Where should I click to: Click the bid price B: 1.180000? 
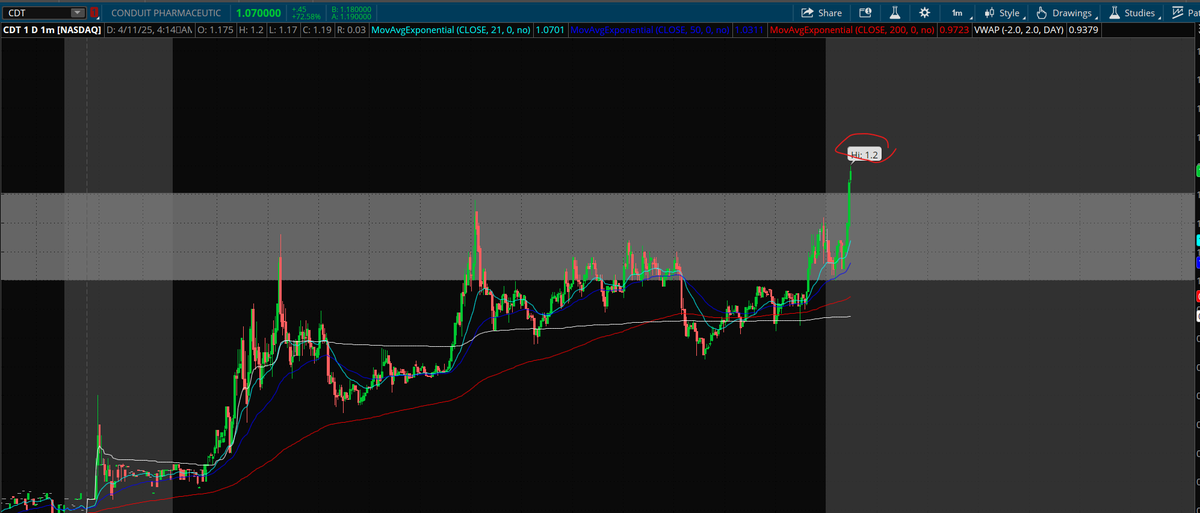pos(350,9)
